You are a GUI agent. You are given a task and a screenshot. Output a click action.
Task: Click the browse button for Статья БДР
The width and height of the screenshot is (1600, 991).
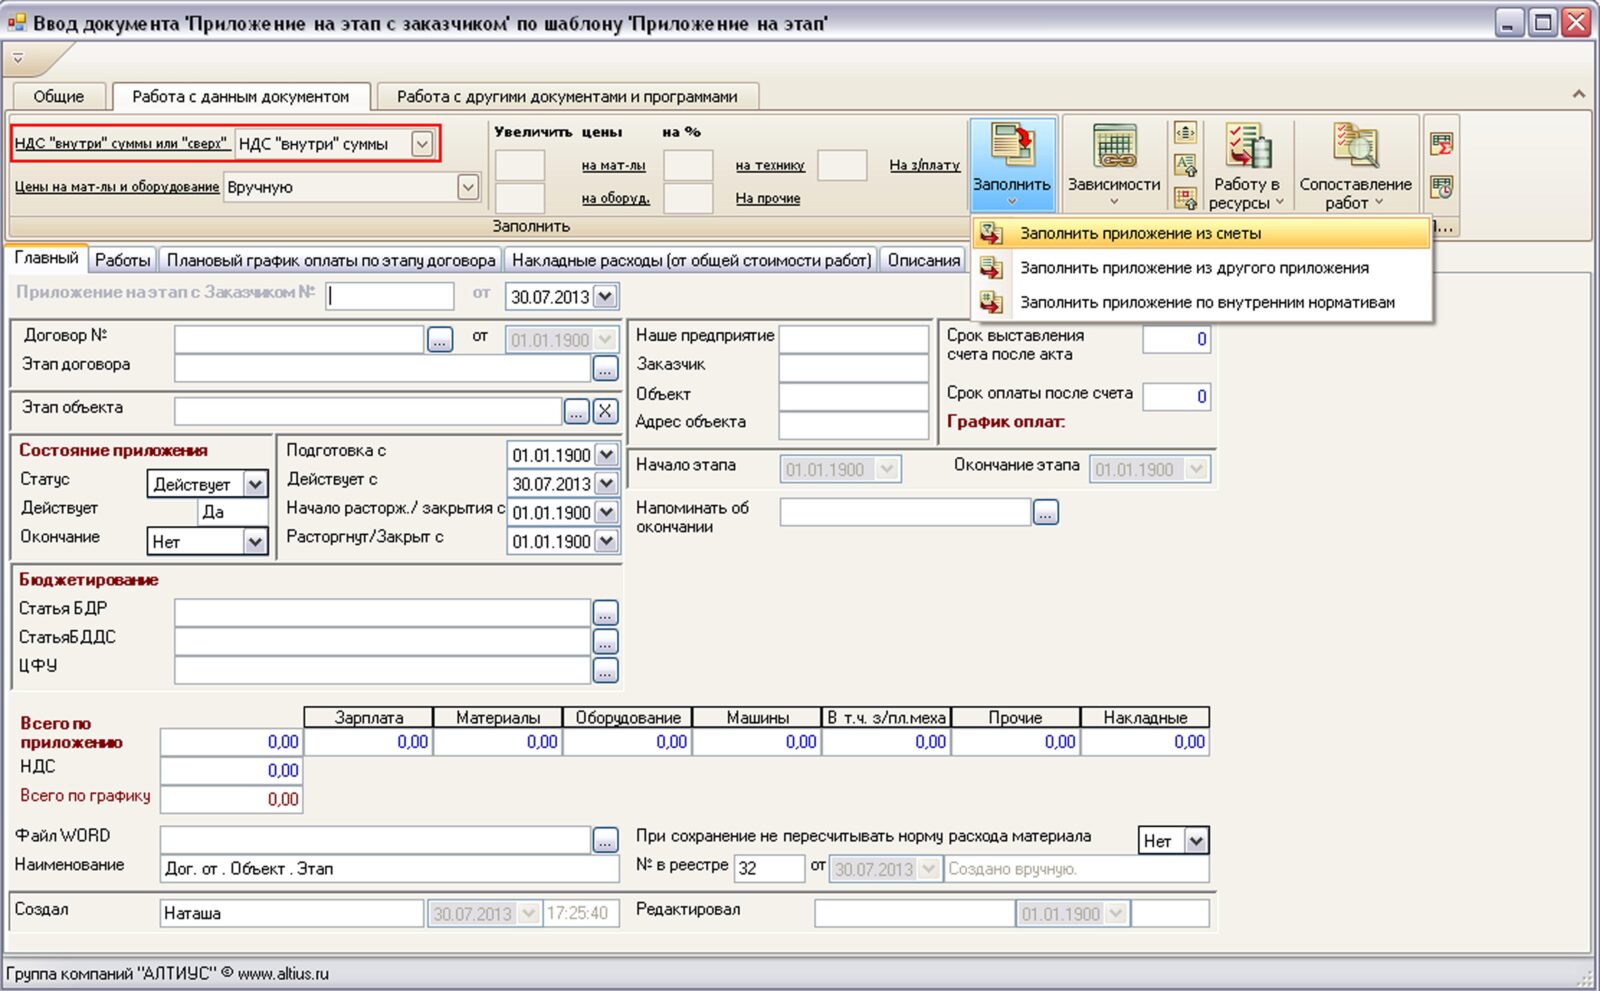click(605, 612)
